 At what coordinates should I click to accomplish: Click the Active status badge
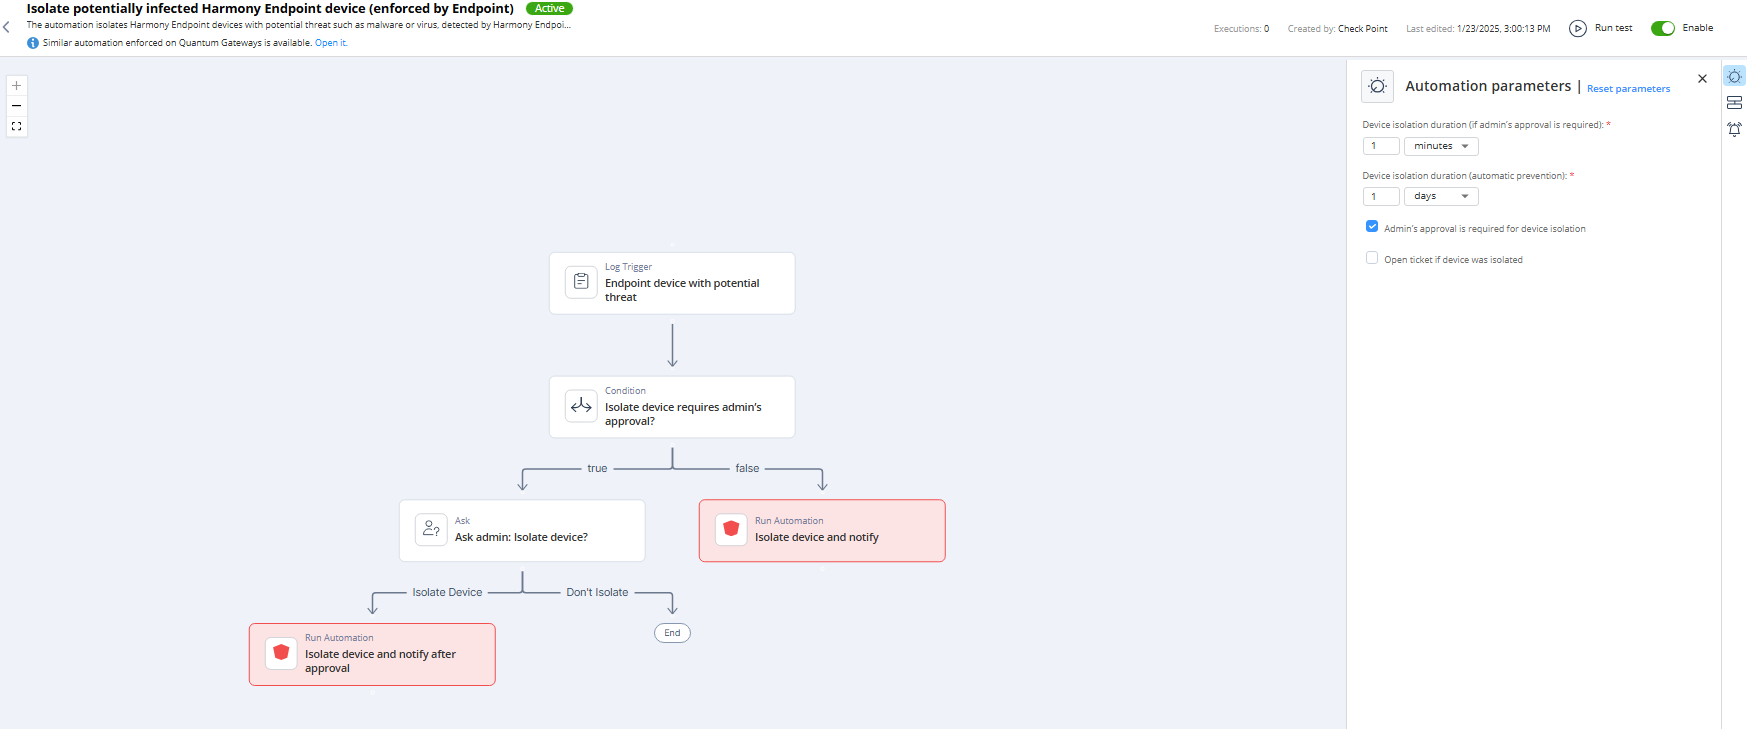click(x=549, y=8)
